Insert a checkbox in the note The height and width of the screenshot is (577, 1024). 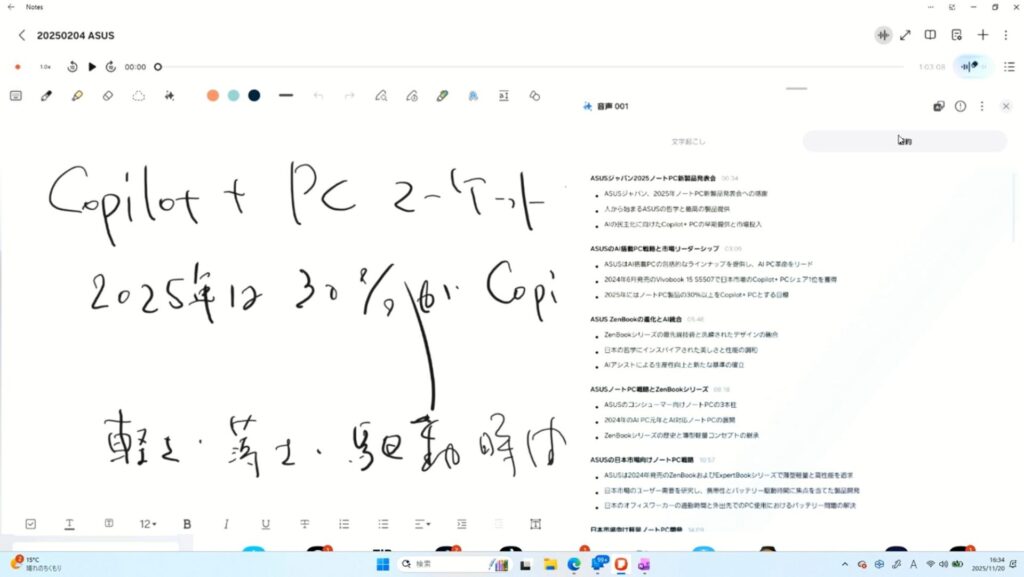coord(30,524)
